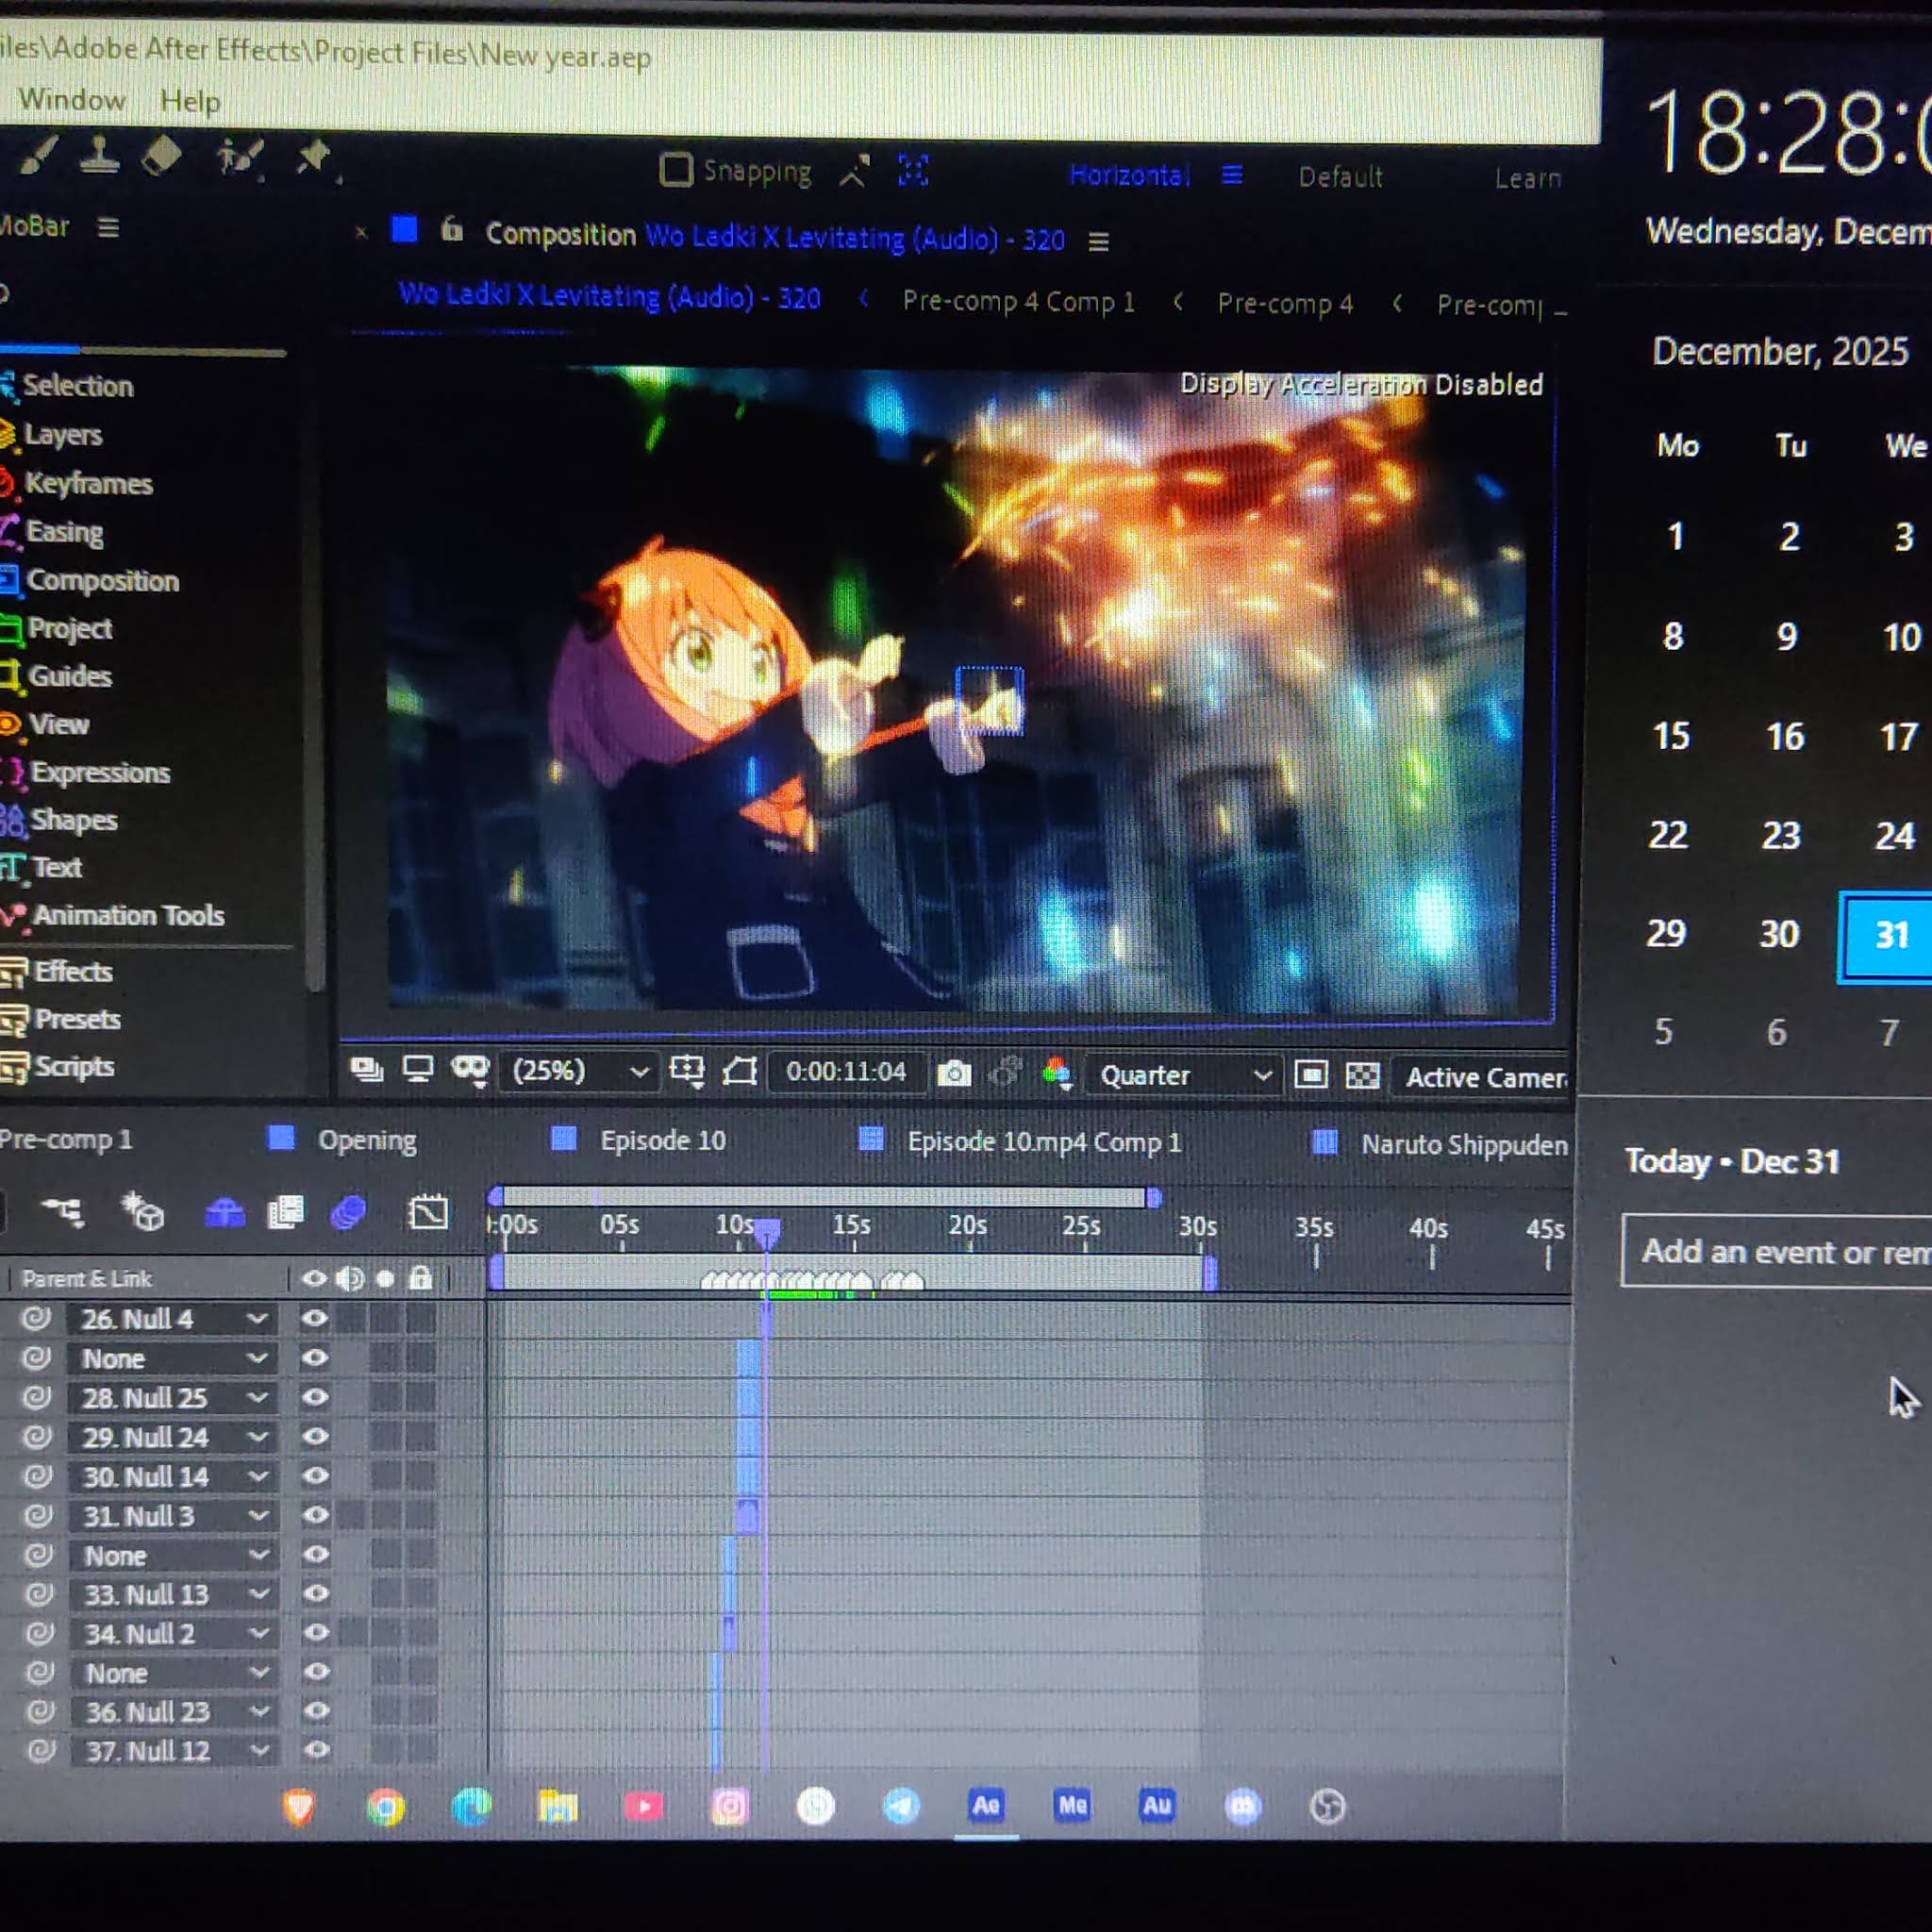Image resolution: width=1932 pixels, height=1932 pixels.
Task: Select the Eraser tool
Action: click(161, 156)
